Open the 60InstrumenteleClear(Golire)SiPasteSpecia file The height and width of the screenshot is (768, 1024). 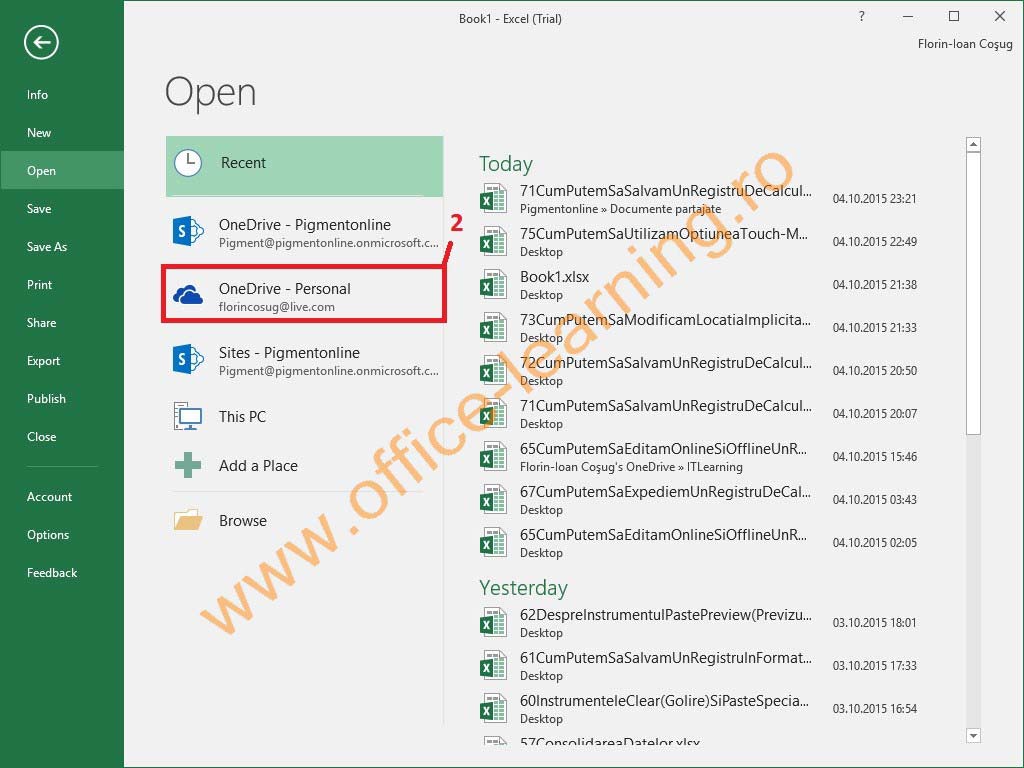point(699,709)
